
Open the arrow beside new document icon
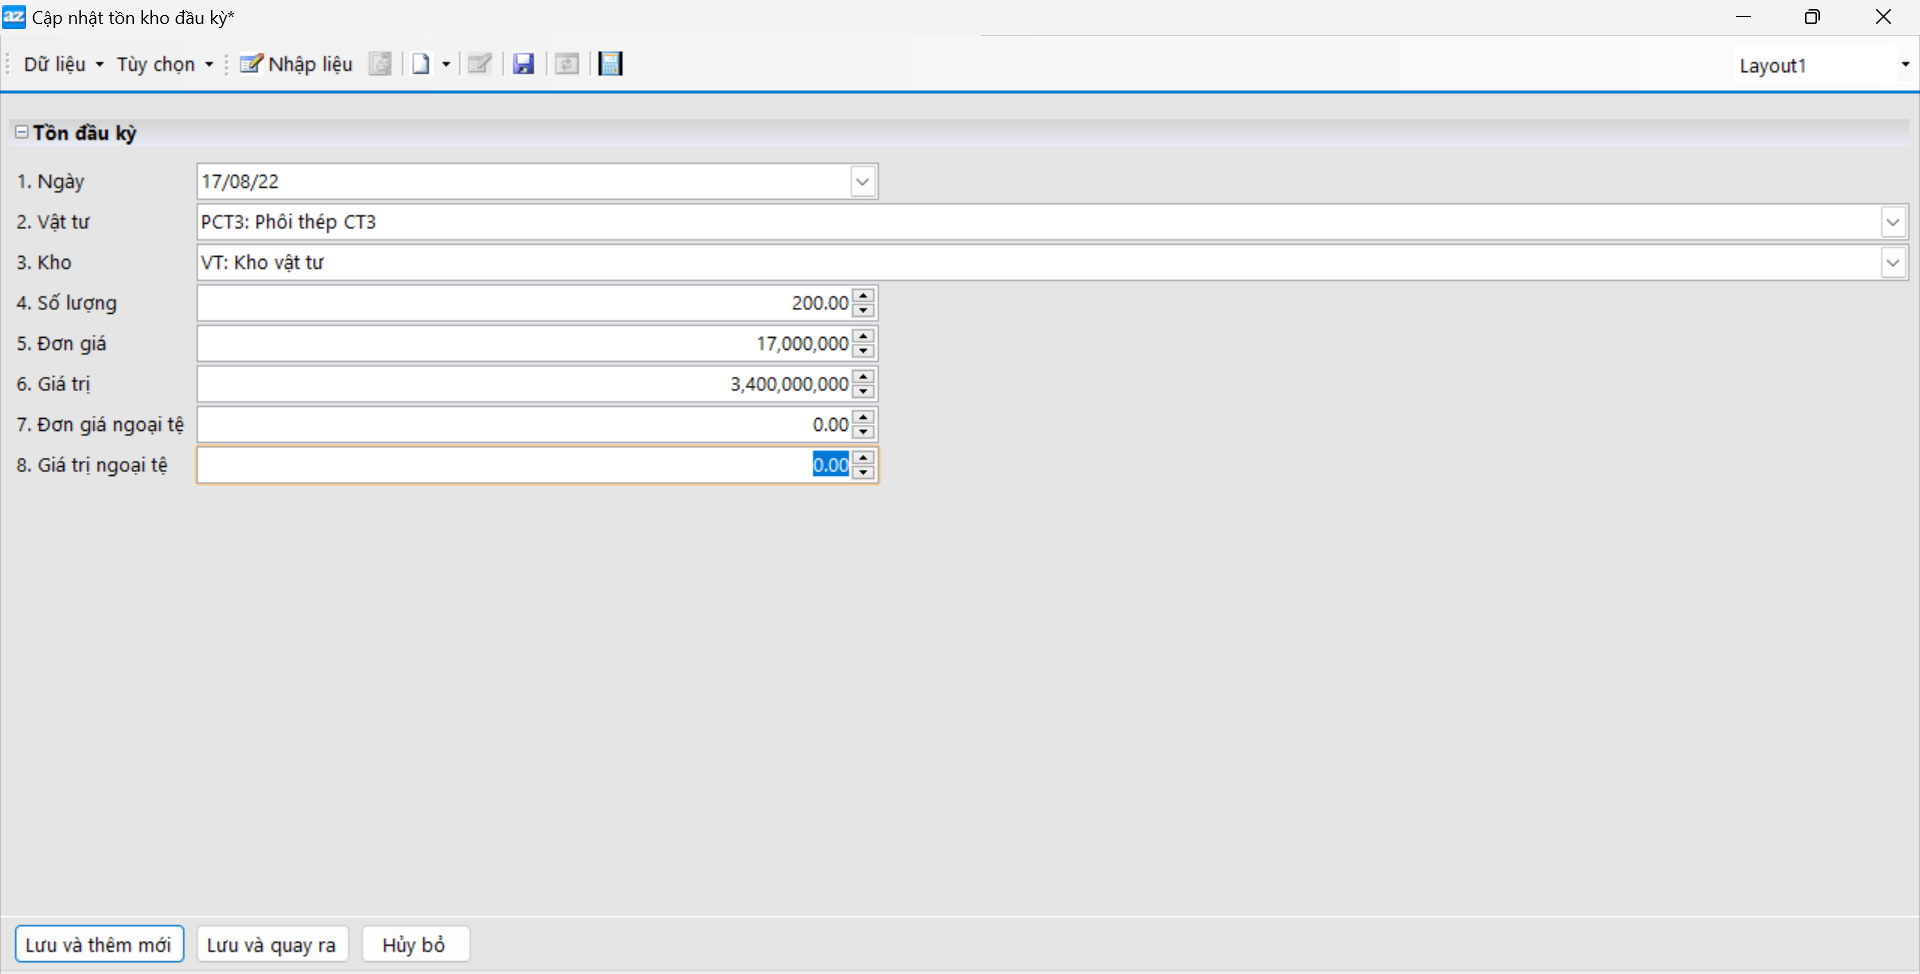446,64
